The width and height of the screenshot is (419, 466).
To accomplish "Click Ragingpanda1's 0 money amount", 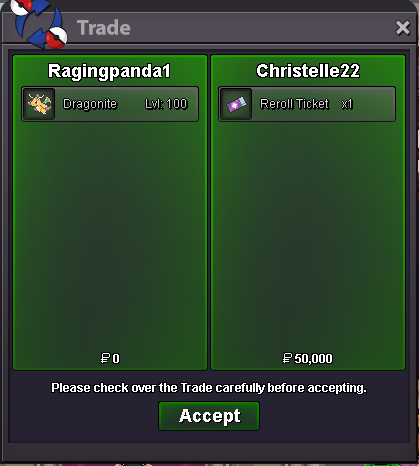I will [x=110, y=359].
